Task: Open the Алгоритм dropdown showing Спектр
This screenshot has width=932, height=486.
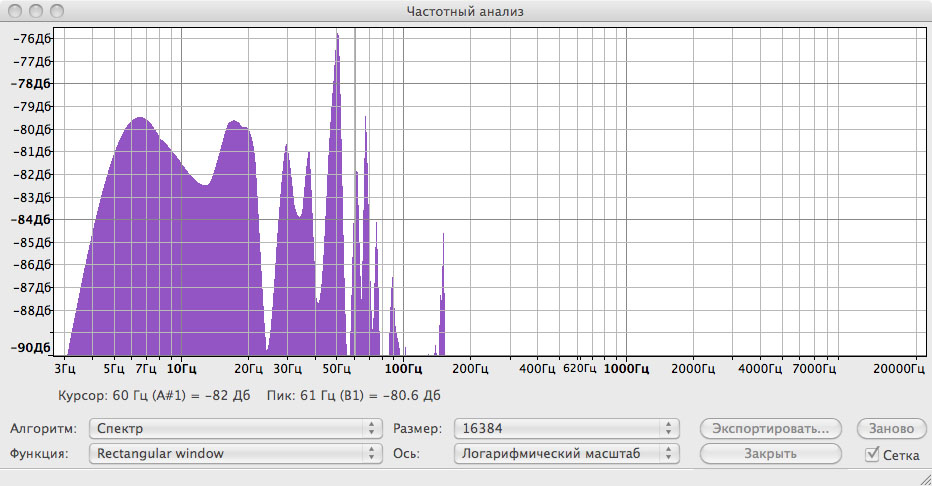Action: pyautogui.click(x=234, y=428)
